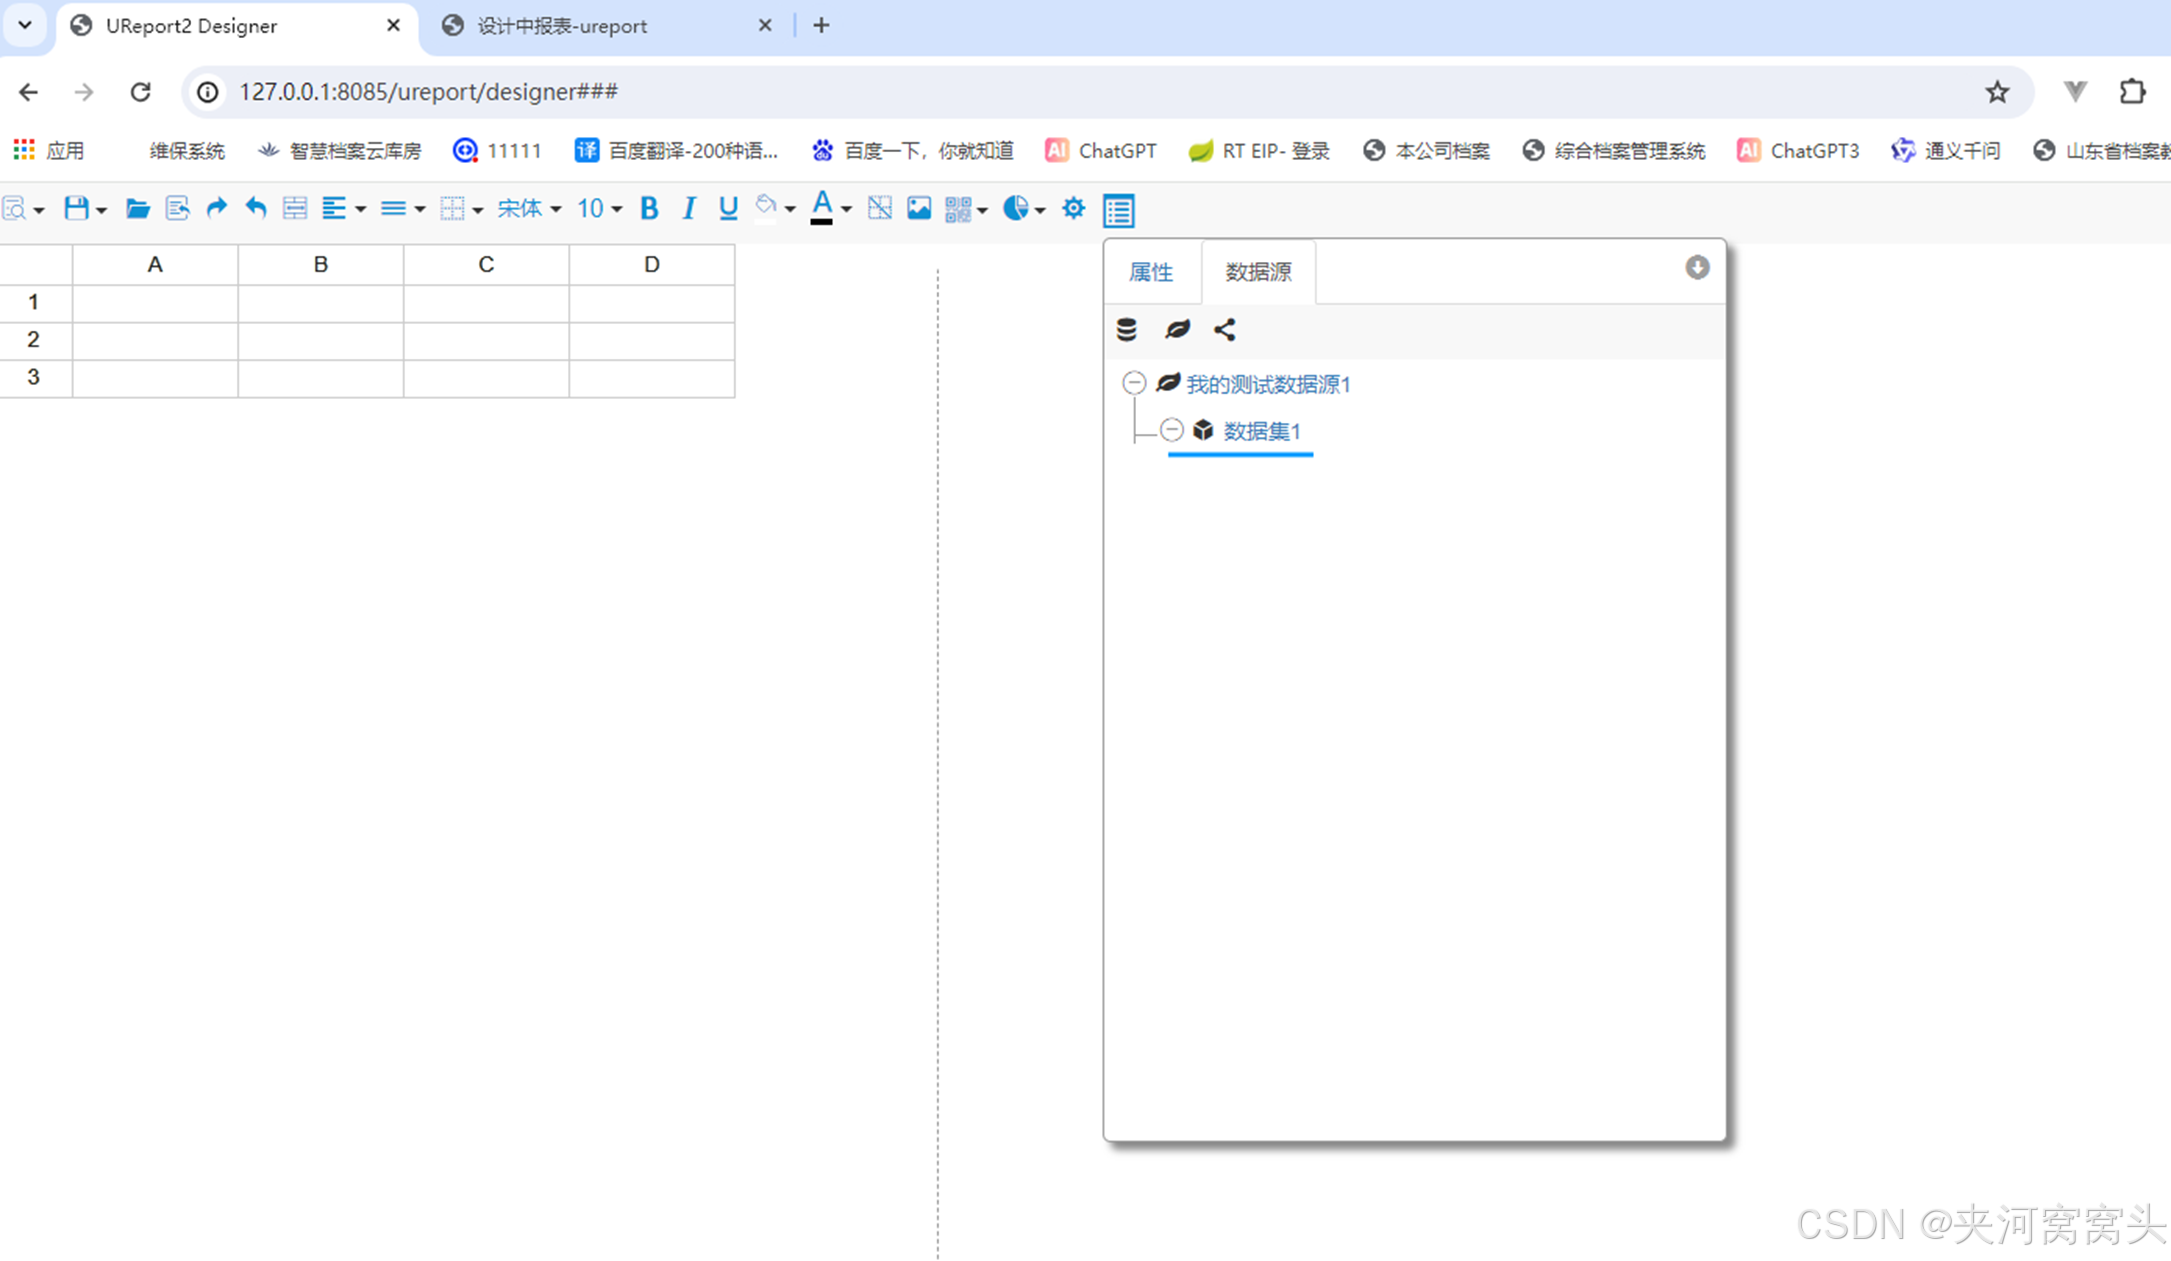Image resolution: width=2171 pixels, height=1261 pixels.
Task: Add a database connection datasource
Action: pyautogui.click(x=1127, y=330)
